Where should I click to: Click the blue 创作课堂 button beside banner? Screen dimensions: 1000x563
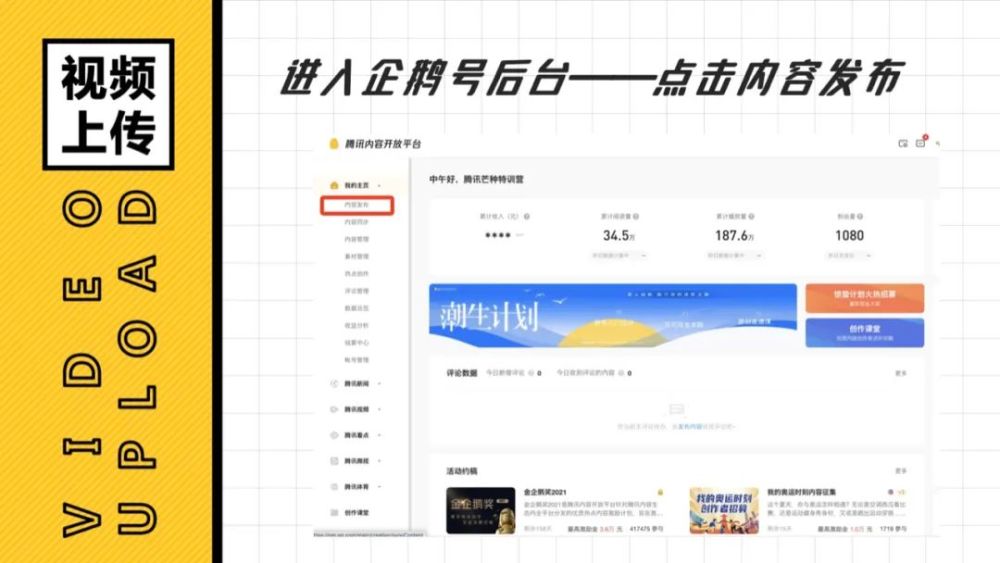tap(864, 332)
